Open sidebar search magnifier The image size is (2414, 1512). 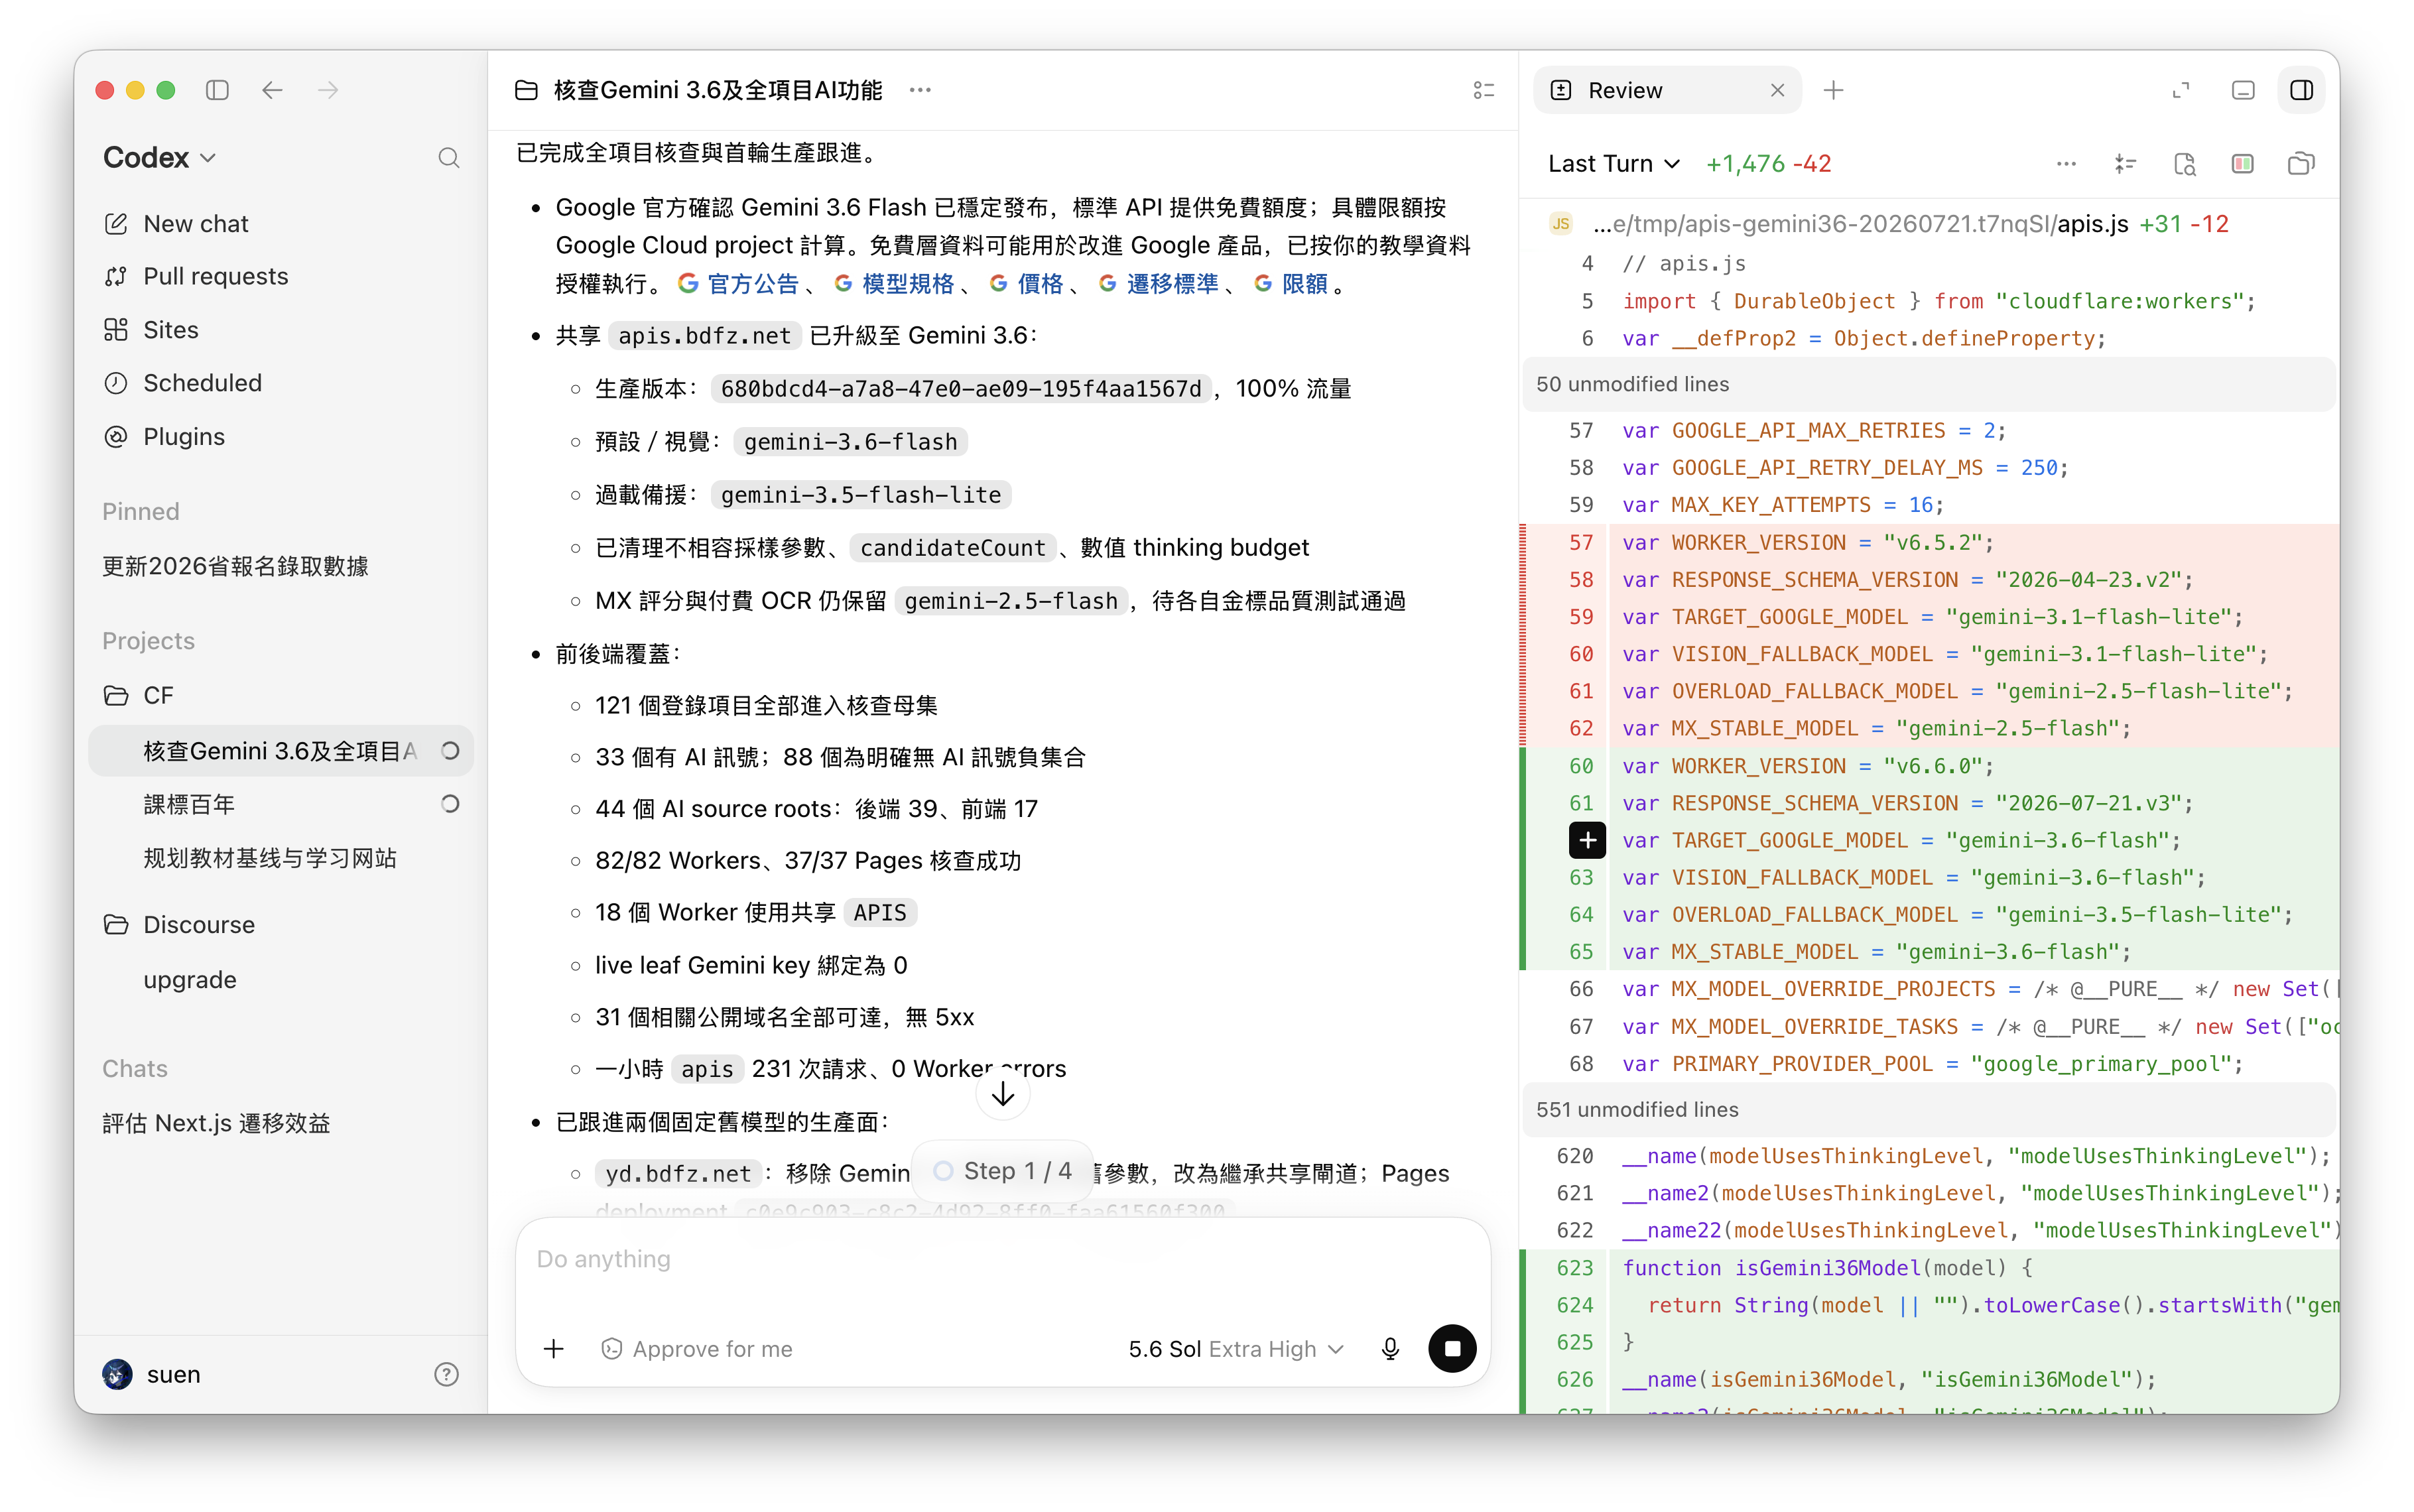[x=449, y=158]
